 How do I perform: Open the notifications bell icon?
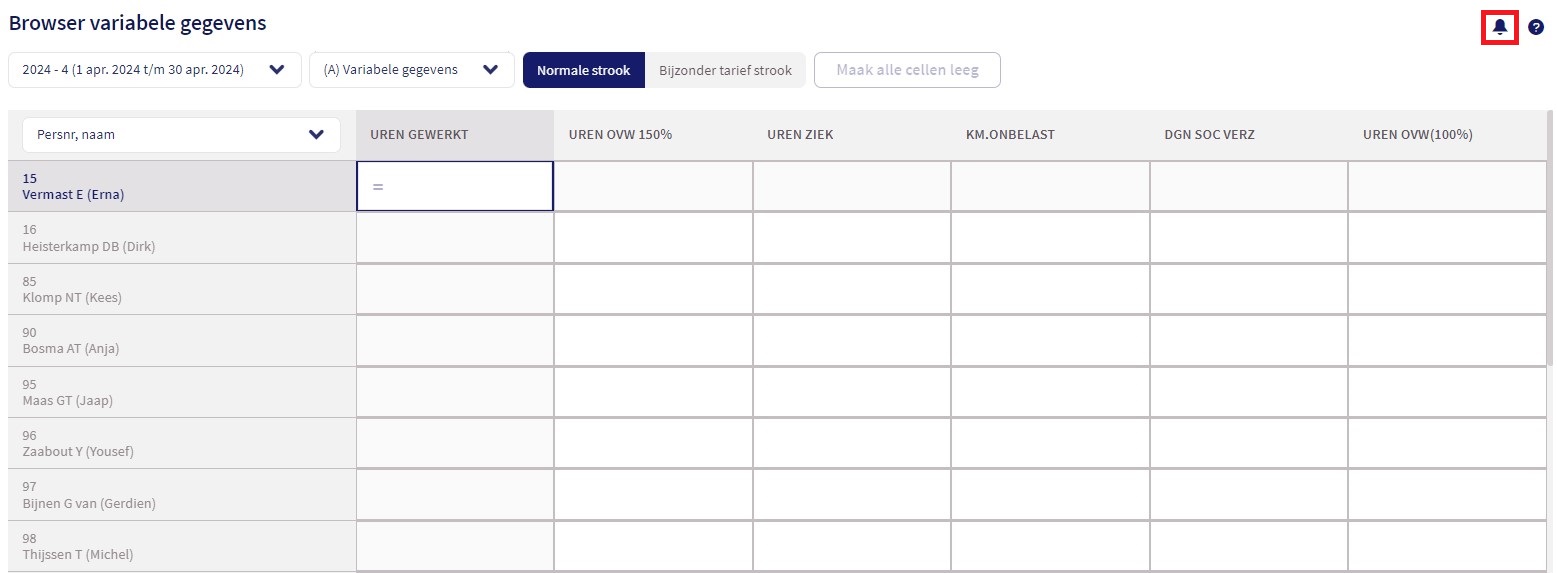pyautogui.click(x=1499, y=27)
